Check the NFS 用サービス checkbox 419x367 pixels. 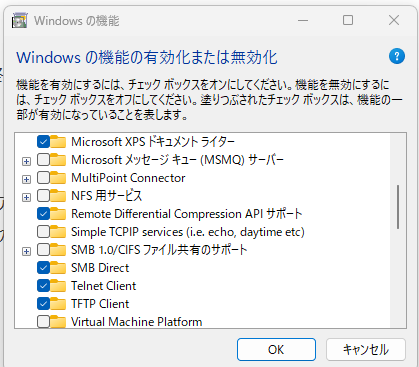pos(43,196)
